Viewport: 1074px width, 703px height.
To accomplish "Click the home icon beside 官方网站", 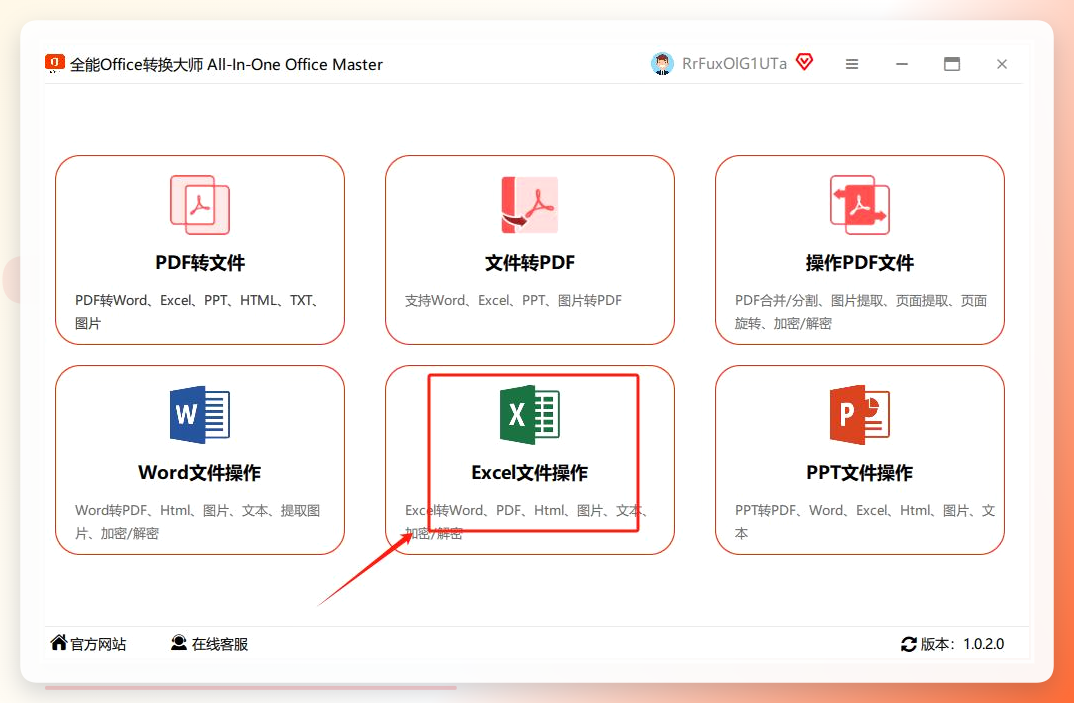I will click(59, 643).
